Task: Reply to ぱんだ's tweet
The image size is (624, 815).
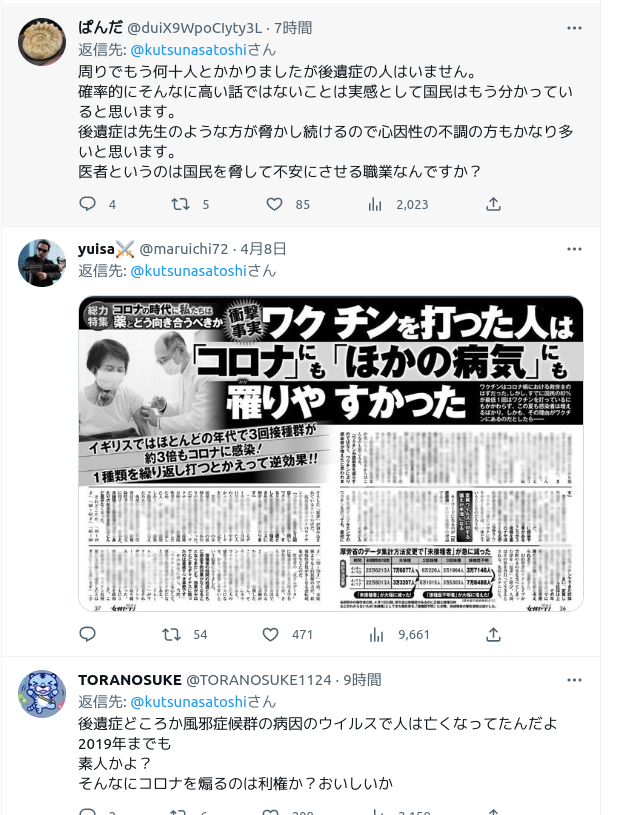Action: (x=87, y=204)
